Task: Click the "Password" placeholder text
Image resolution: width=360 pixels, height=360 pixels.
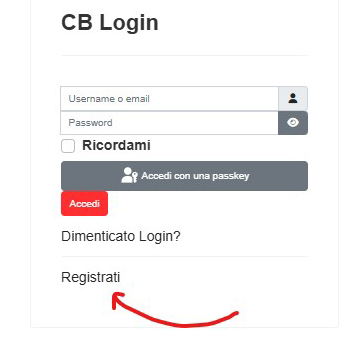Action: (x=90, y=123)
